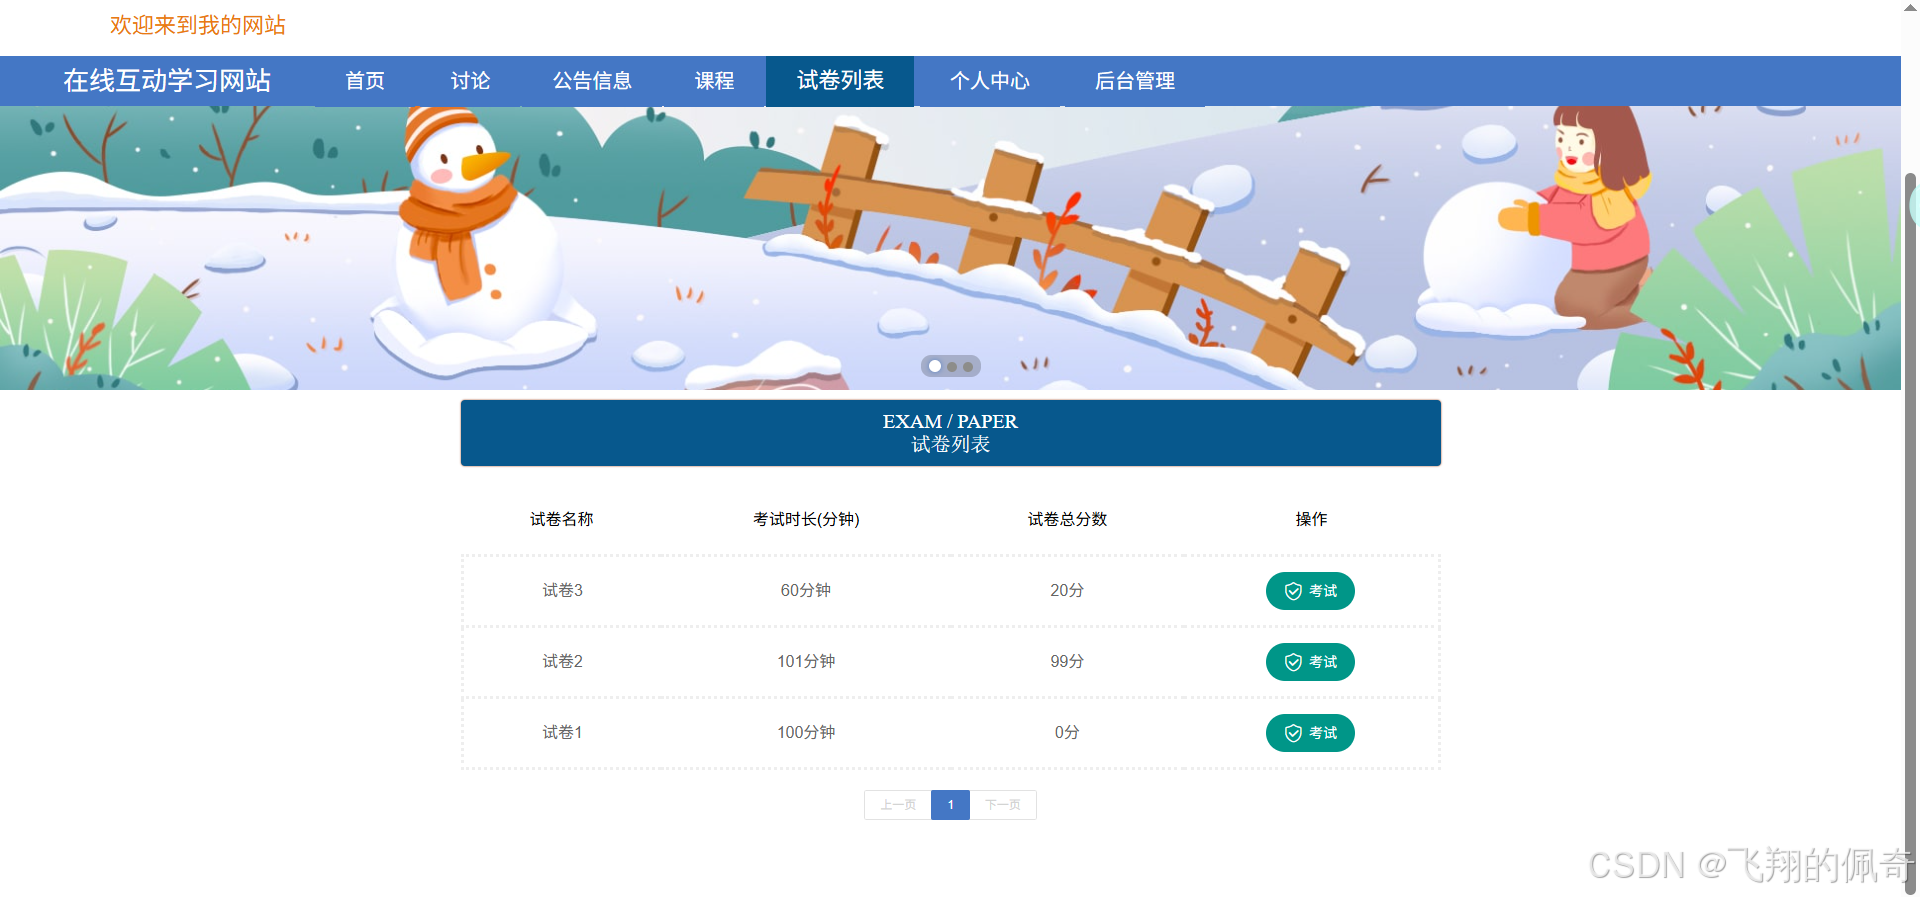1920x897 pixels.
Task: Click shield icon in 试卷2 exam button
Action: tap(1293, 662)
